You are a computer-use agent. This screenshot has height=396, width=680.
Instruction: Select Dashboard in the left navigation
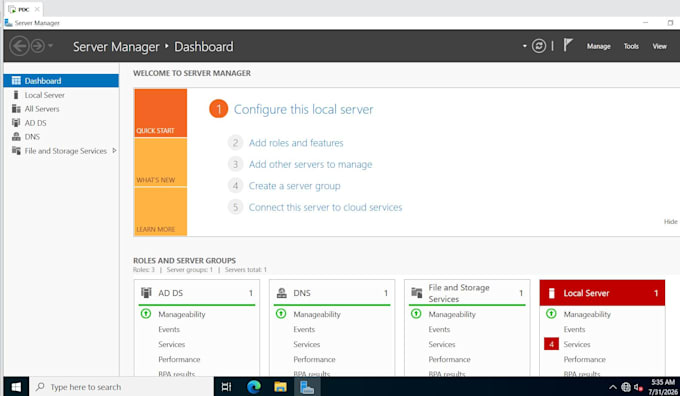[x=61, y=81]
